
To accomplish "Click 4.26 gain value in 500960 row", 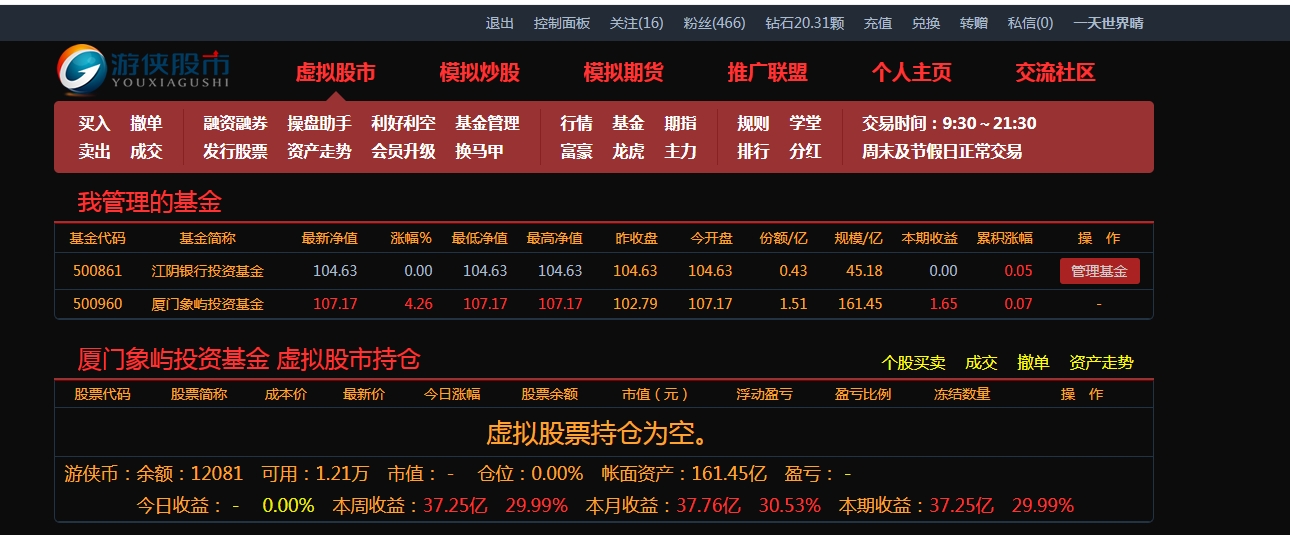I will [418, 304].
